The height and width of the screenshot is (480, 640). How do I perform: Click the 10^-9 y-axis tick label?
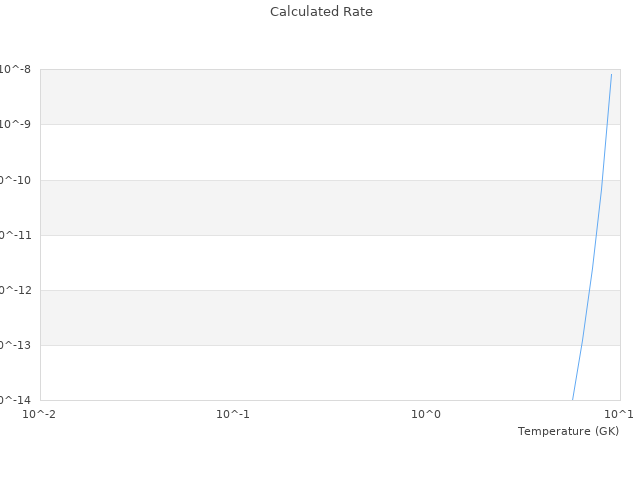pos(16,125)
